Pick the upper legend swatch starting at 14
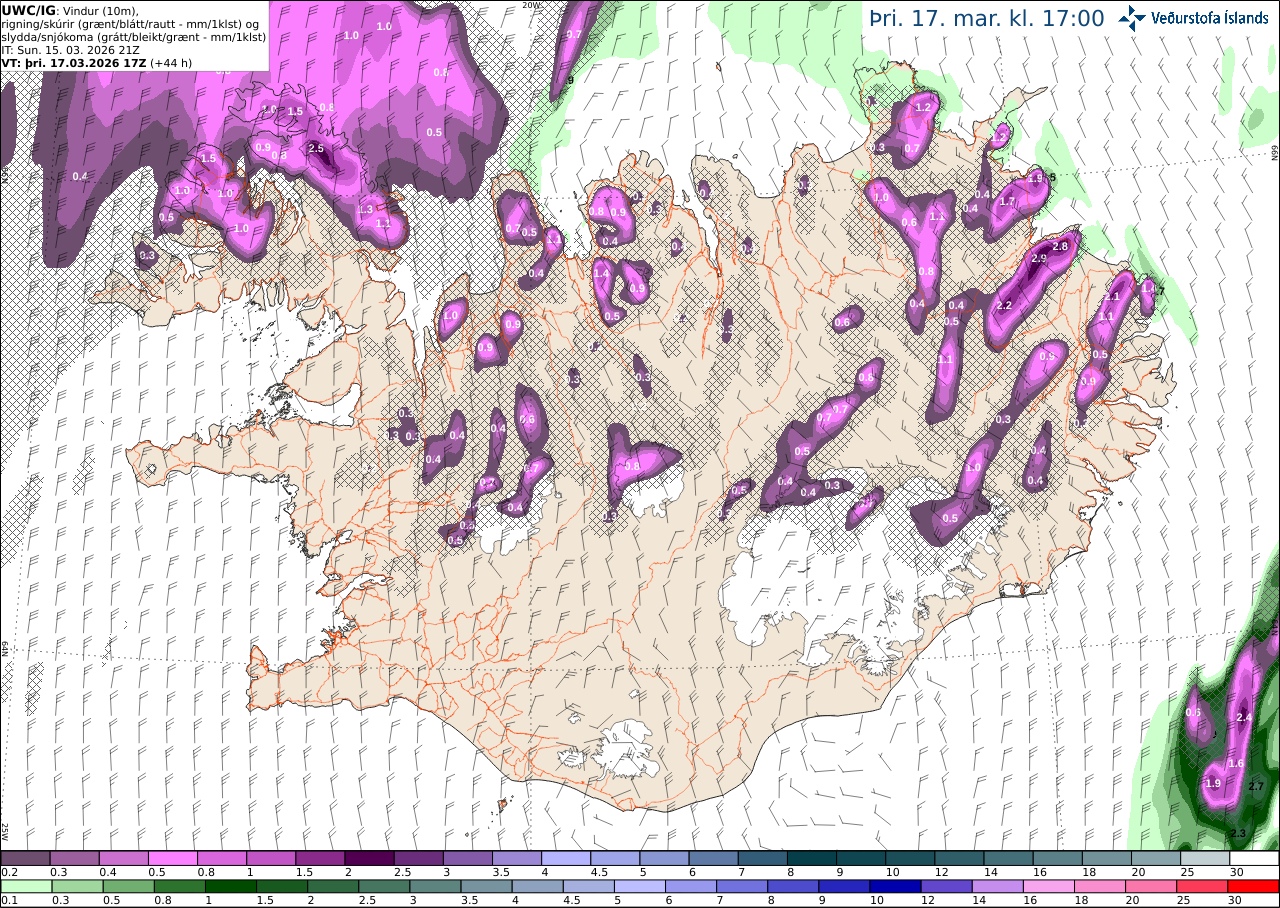Screen dimensions: 1280x908 coord(1009,858)
